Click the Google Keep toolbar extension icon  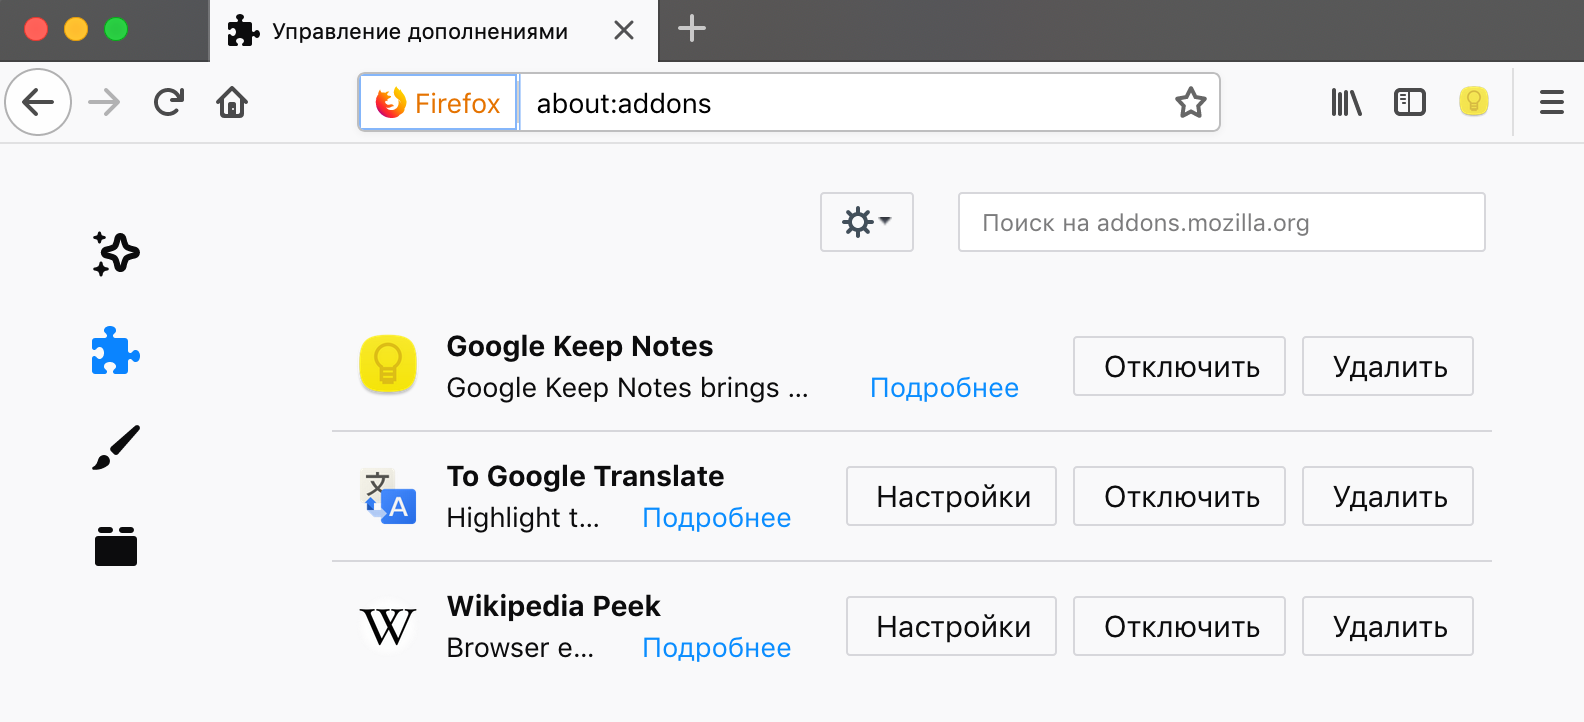click(1473, 102)
